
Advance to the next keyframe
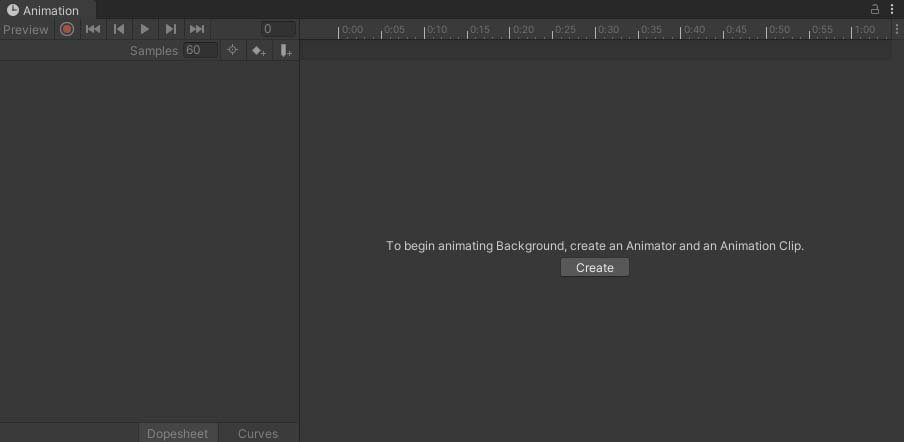(x=171, y=29)
